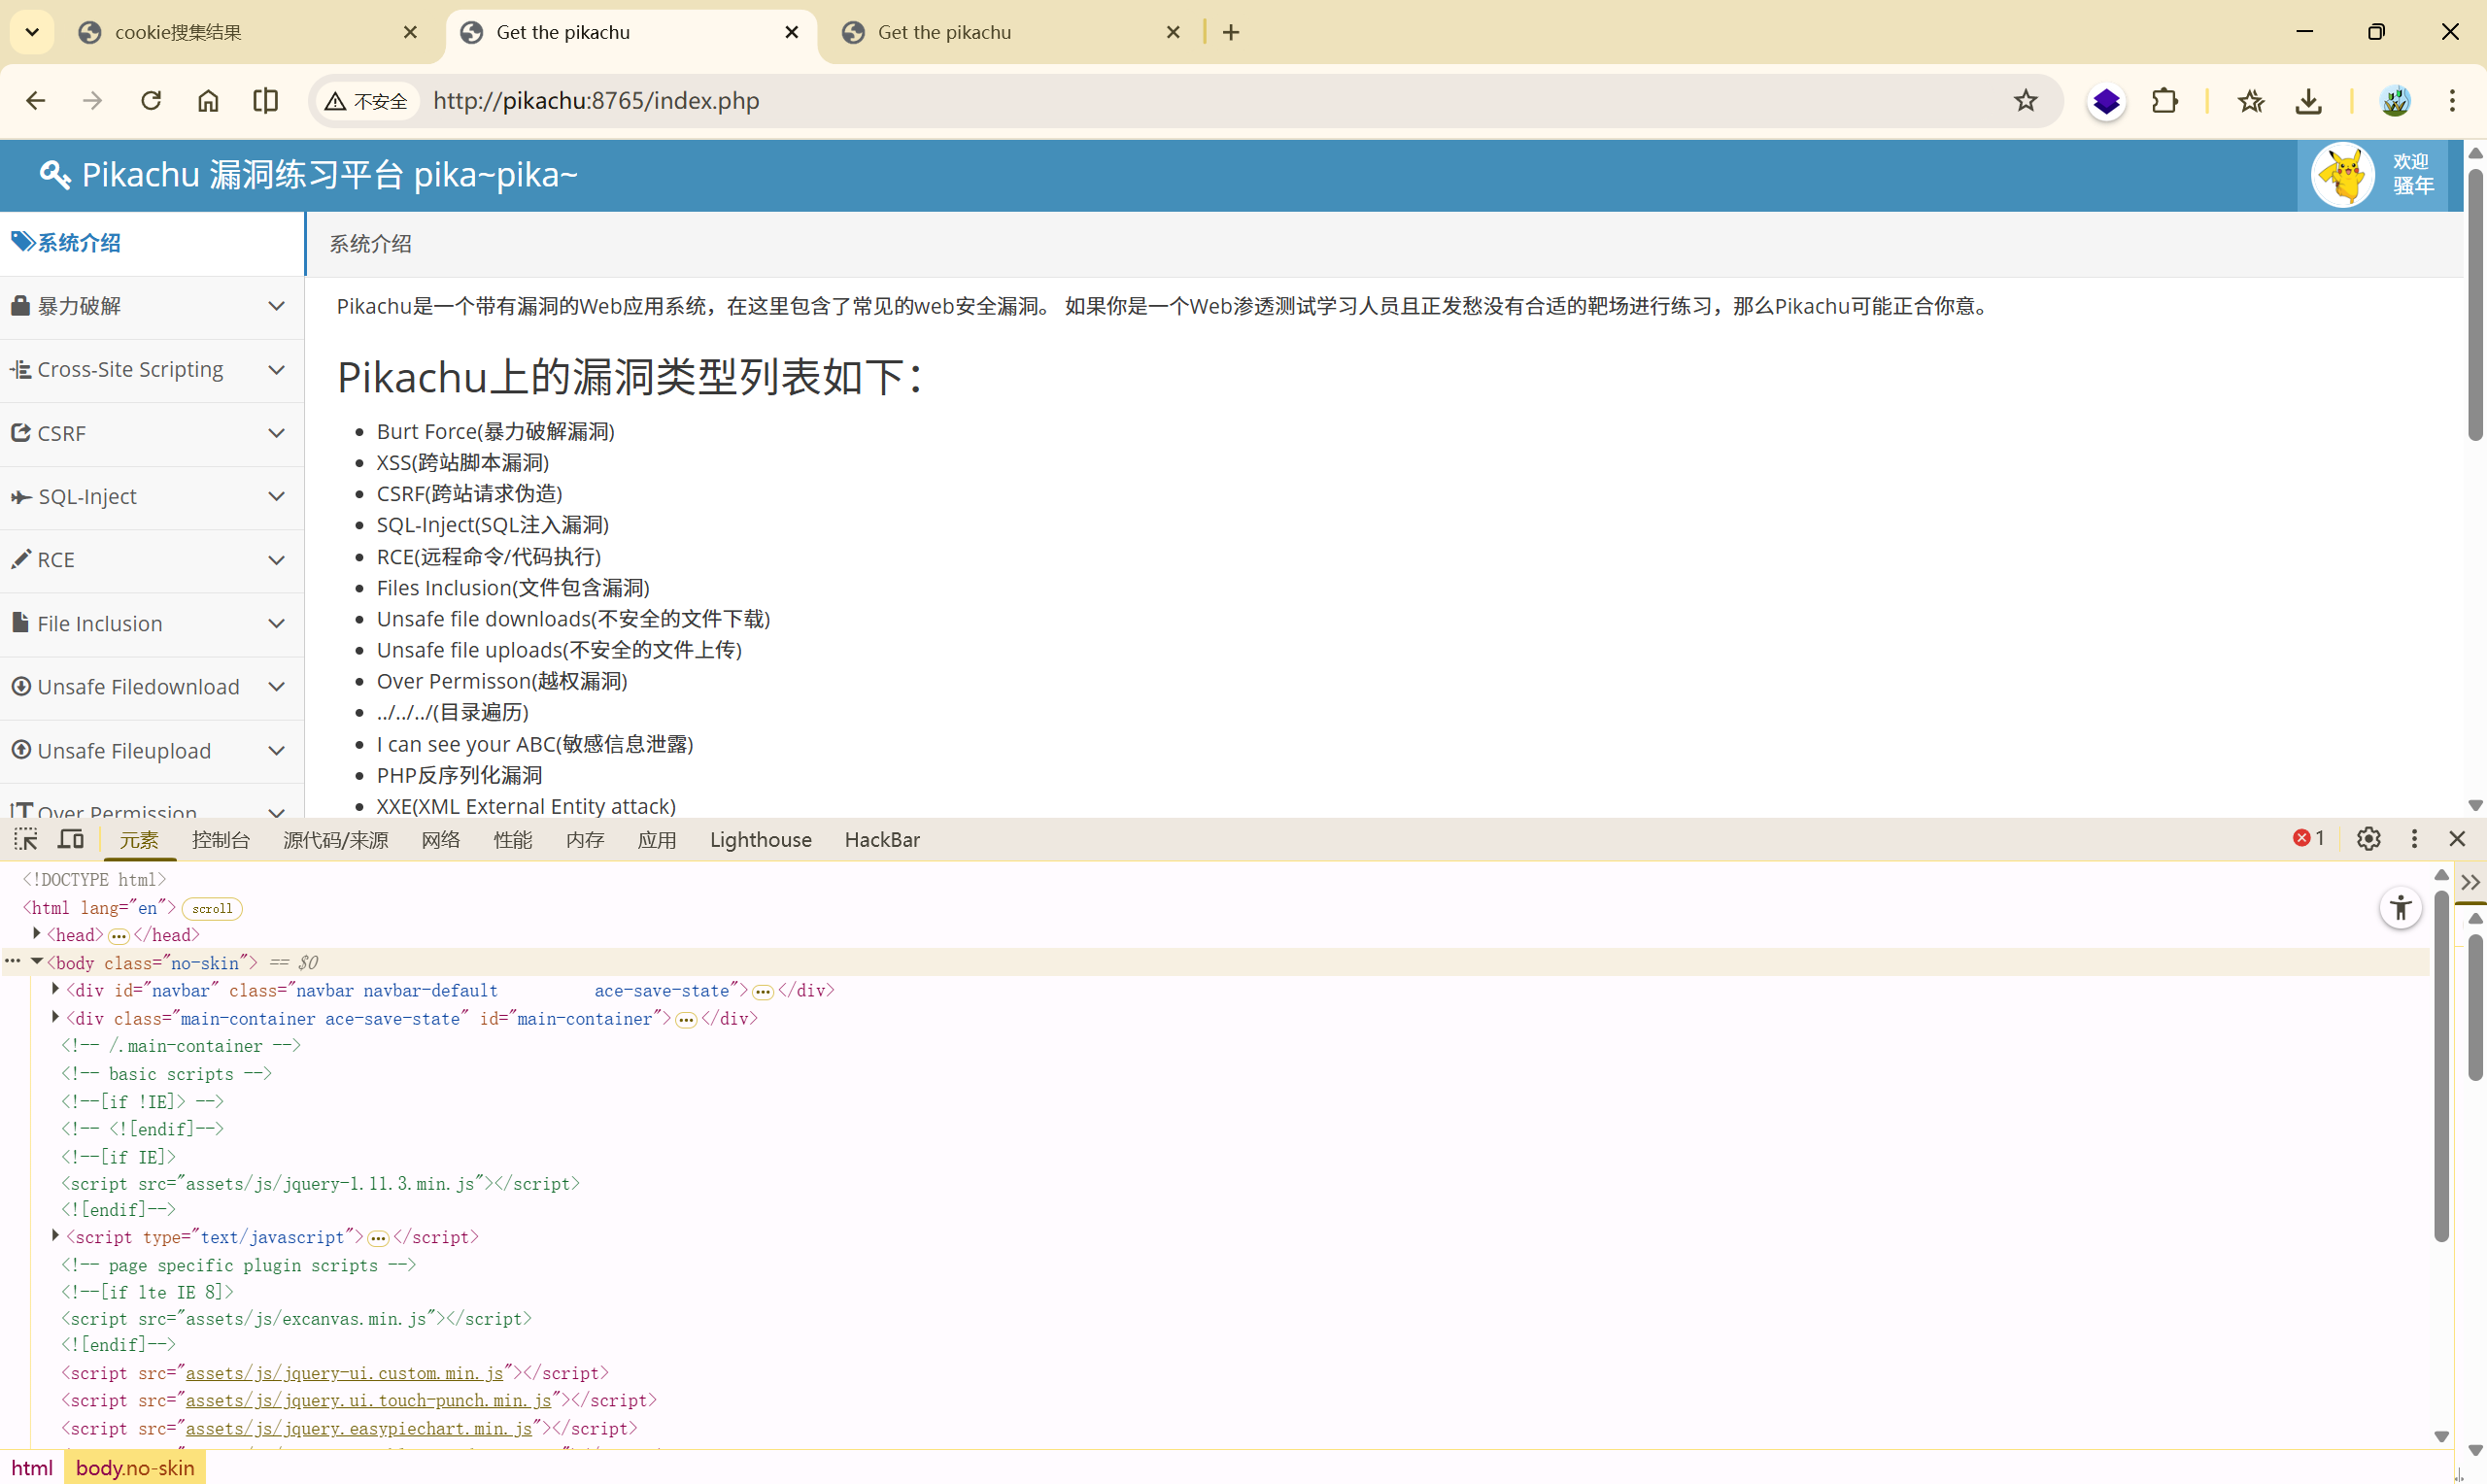
Task: Go to browser home page icon
Action: pyautogui.click(x=208, y=101)
